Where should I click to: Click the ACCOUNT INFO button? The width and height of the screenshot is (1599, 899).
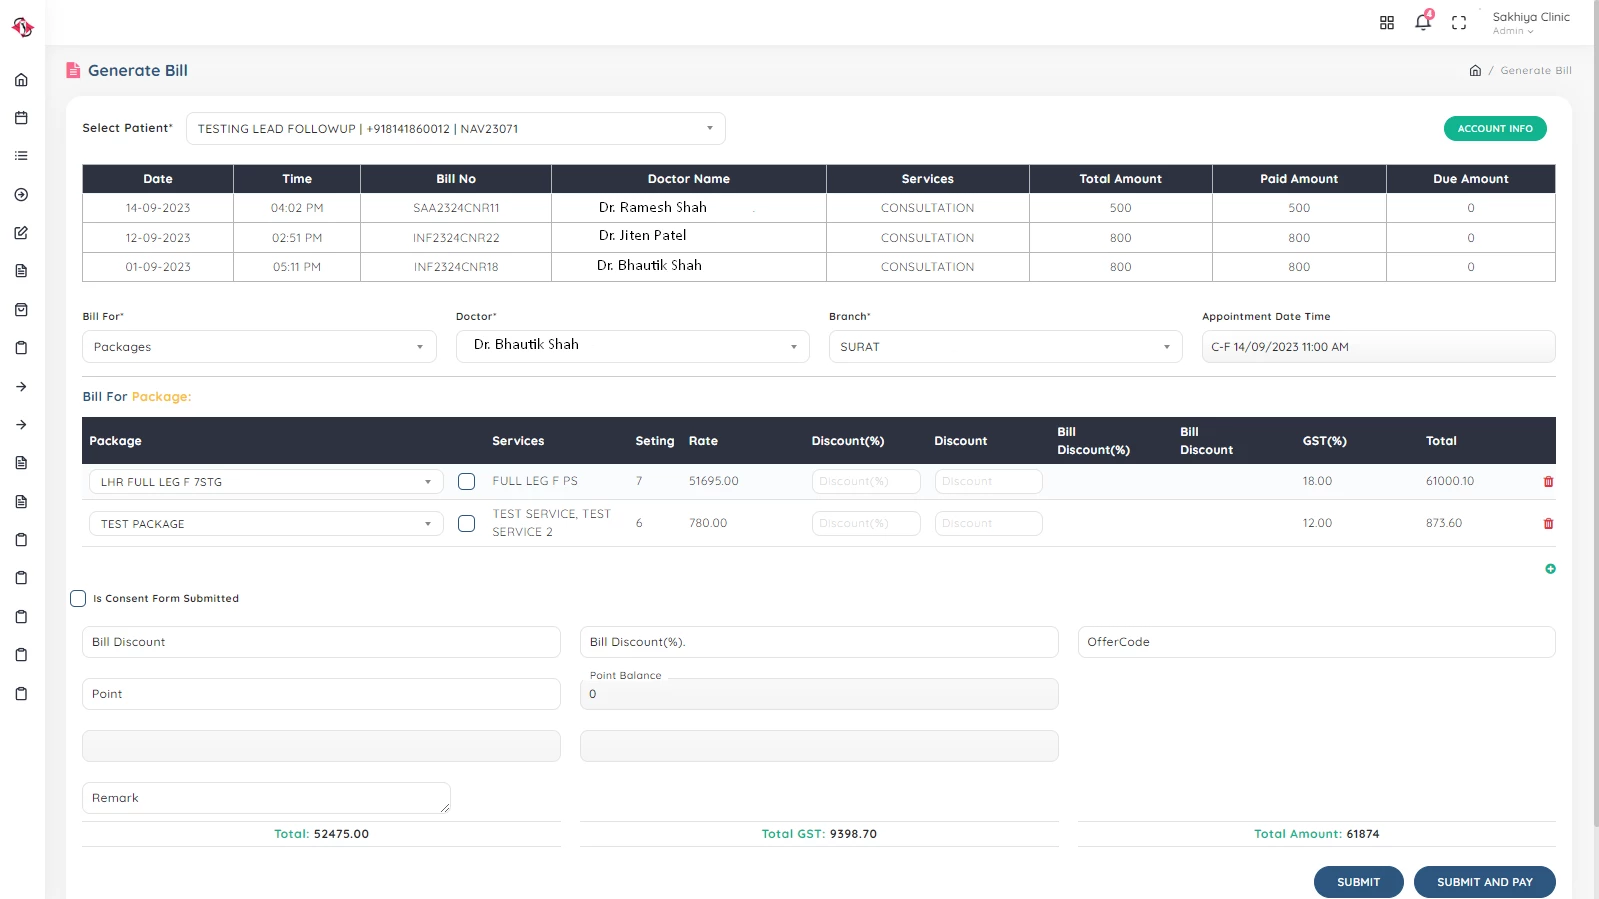pos(1495,128)
